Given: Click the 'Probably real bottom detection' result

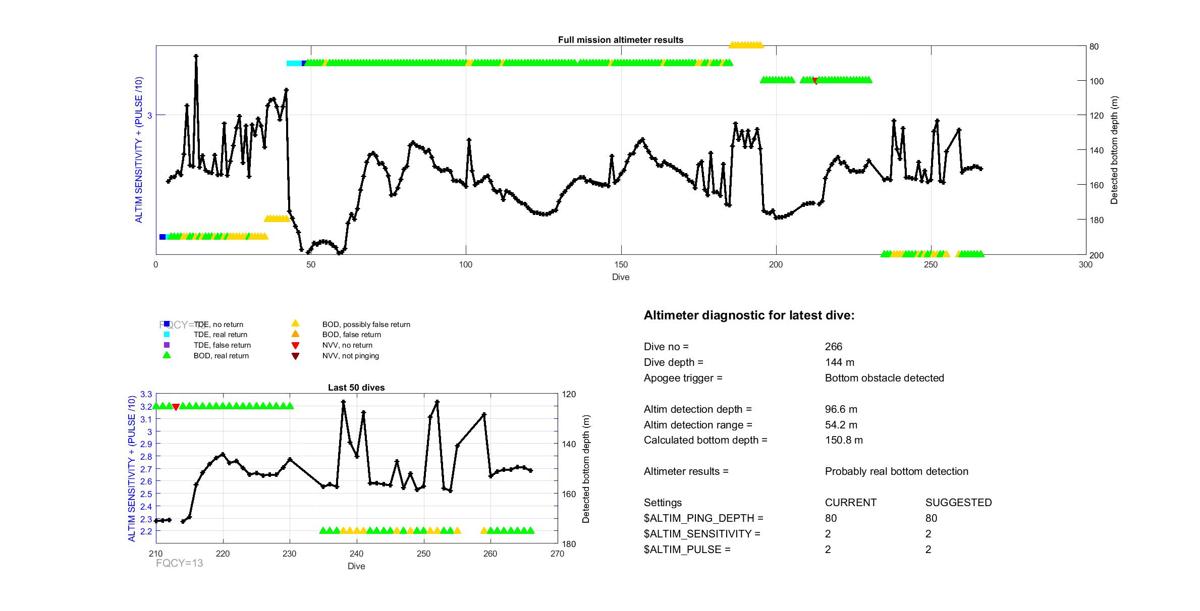Looking at the screenshot, I should pyautogui.click(x=896, y=471).
